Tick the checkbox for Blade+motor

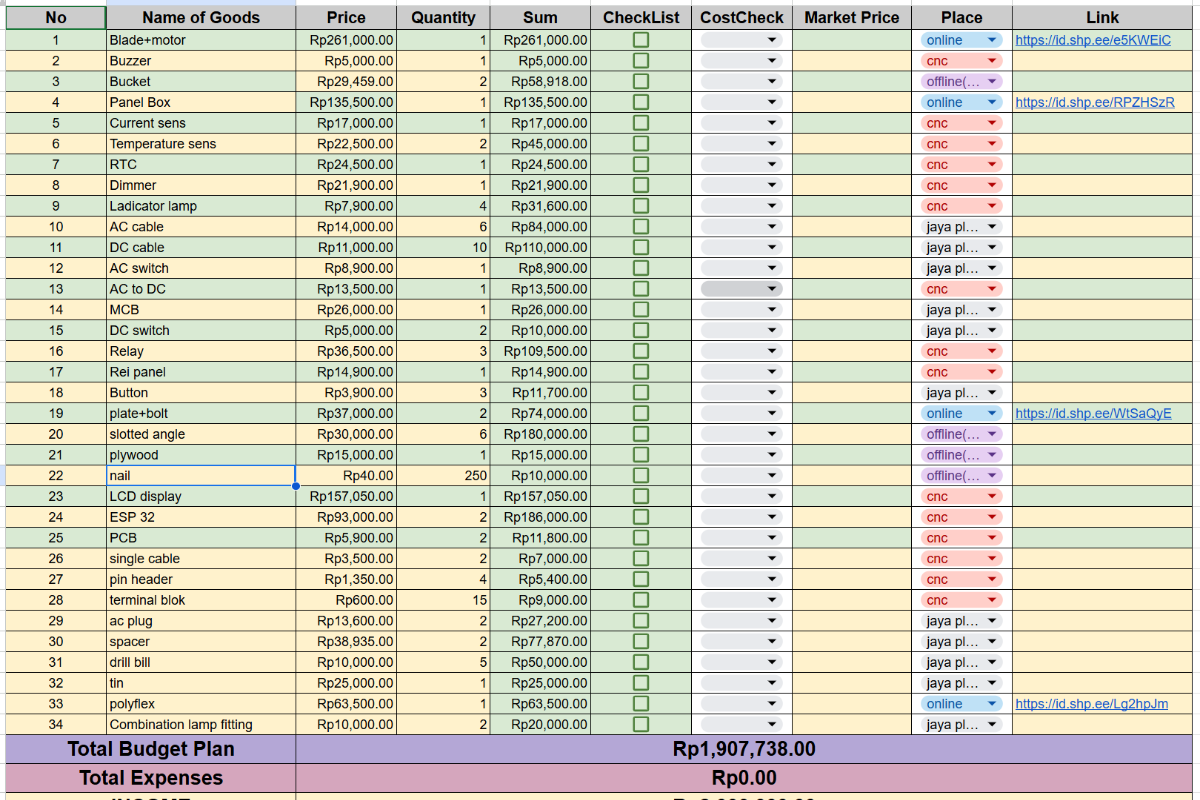641,40
